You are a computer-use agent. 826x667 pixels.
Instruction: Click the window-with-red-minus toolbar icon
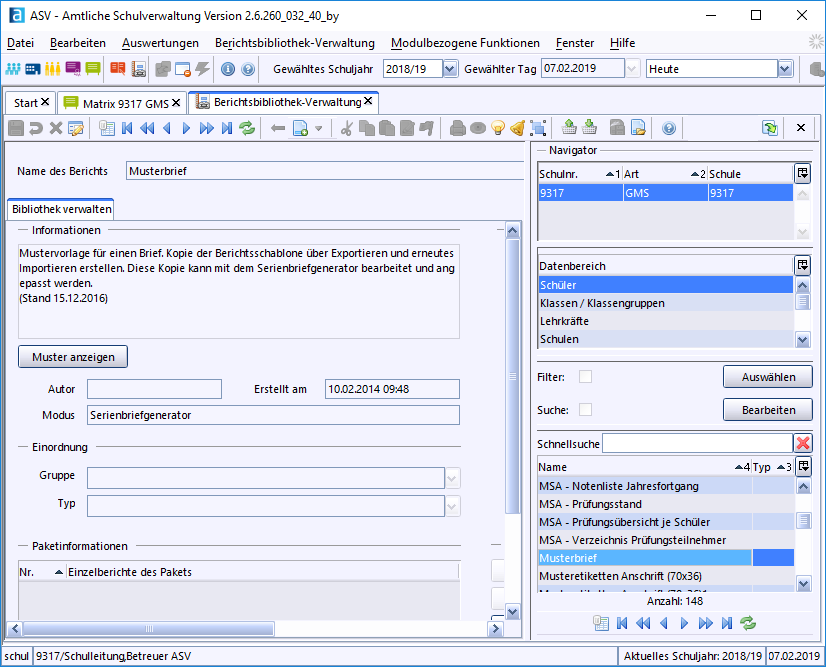(183, 69)
